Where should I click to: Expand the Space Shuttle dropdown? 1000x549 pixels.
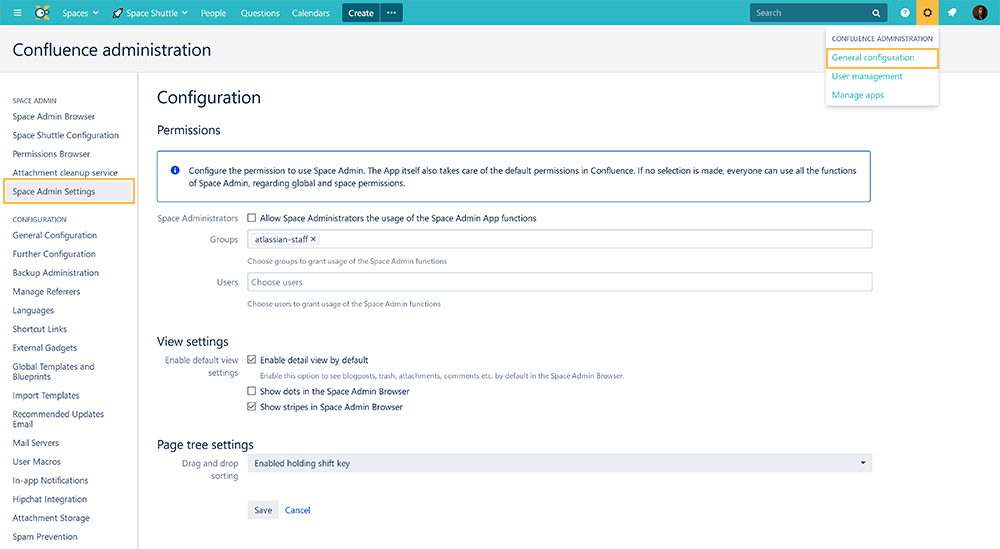pos(151,13)
